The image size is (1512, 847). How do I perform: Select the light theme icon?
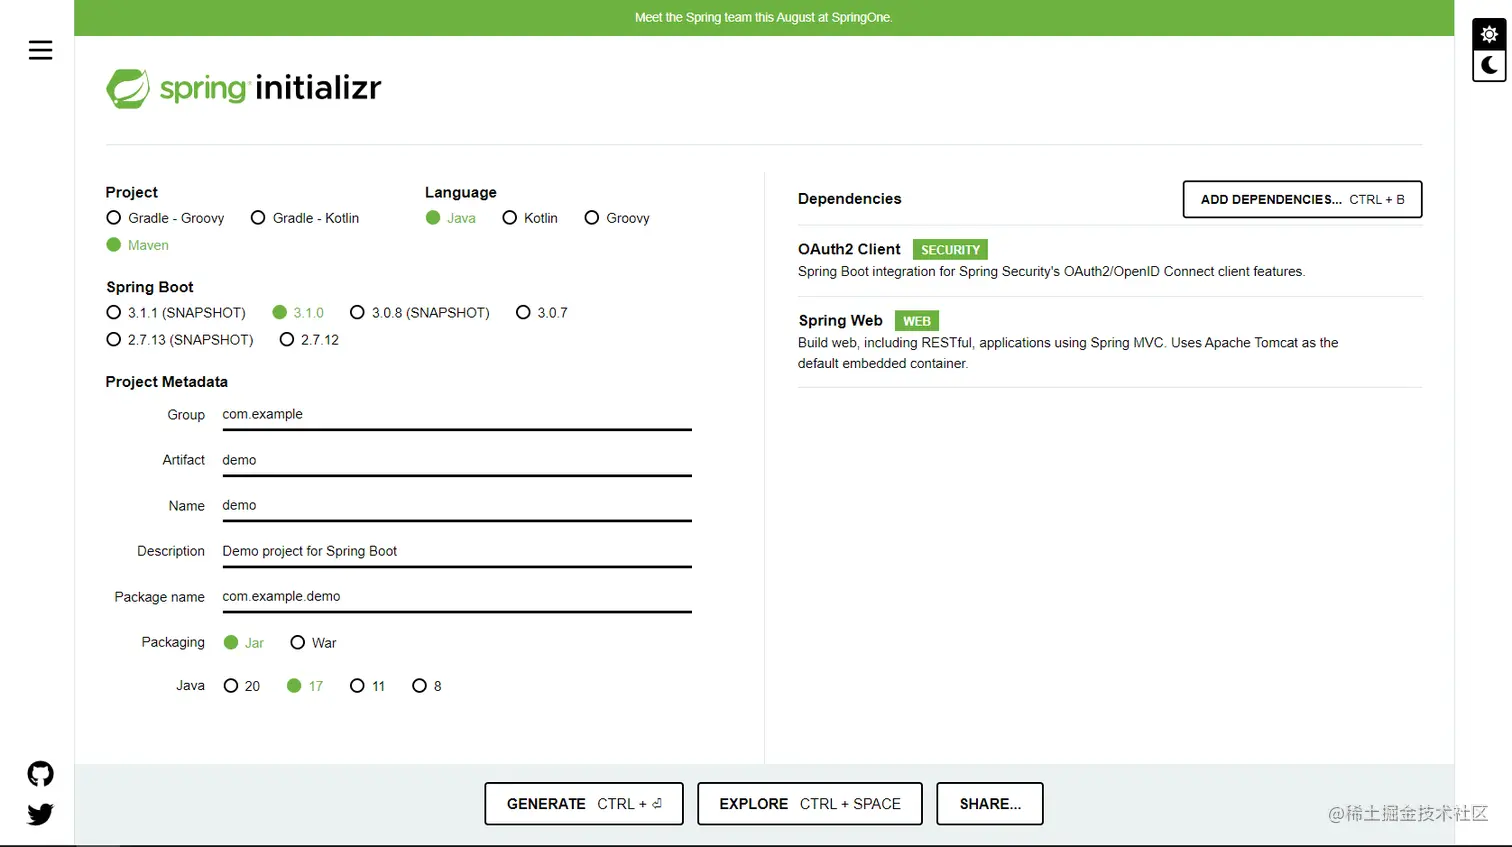click(1489, 33)
